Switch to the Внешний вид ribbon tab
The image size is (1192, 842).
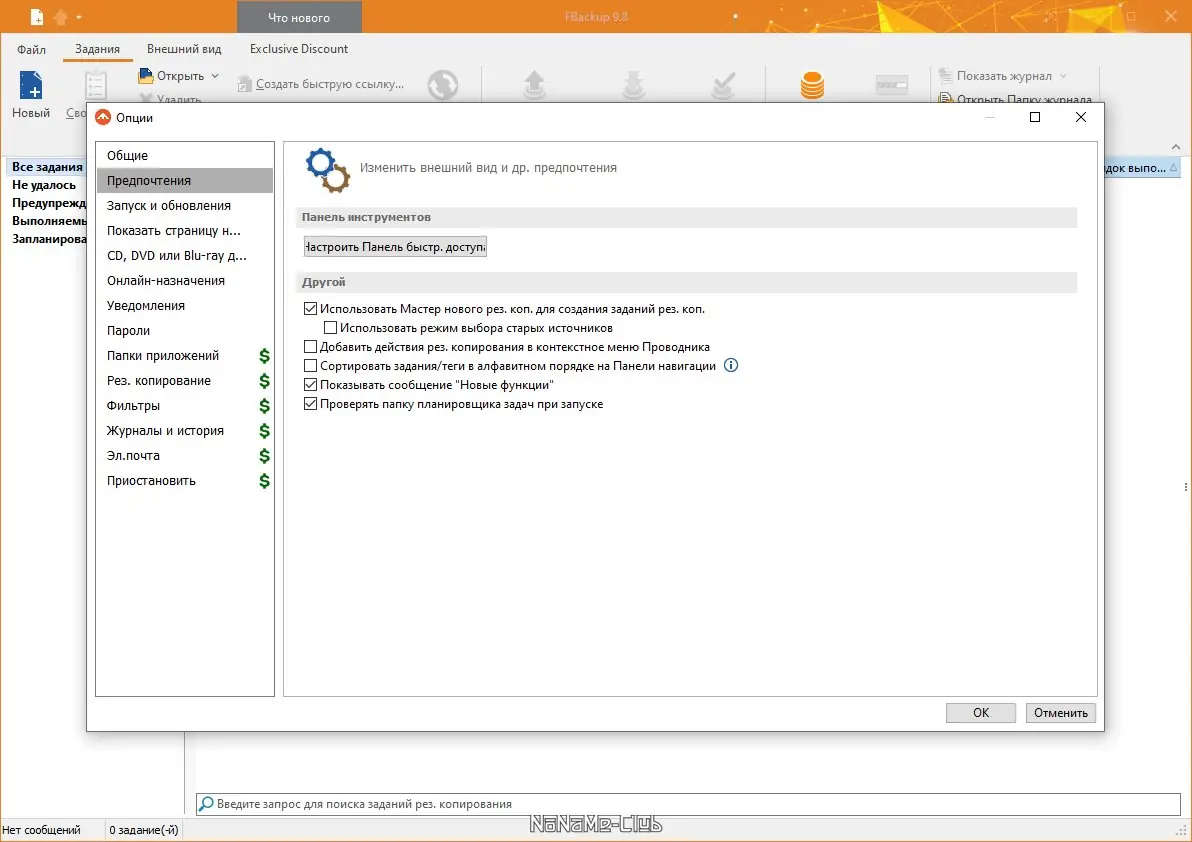184,49
